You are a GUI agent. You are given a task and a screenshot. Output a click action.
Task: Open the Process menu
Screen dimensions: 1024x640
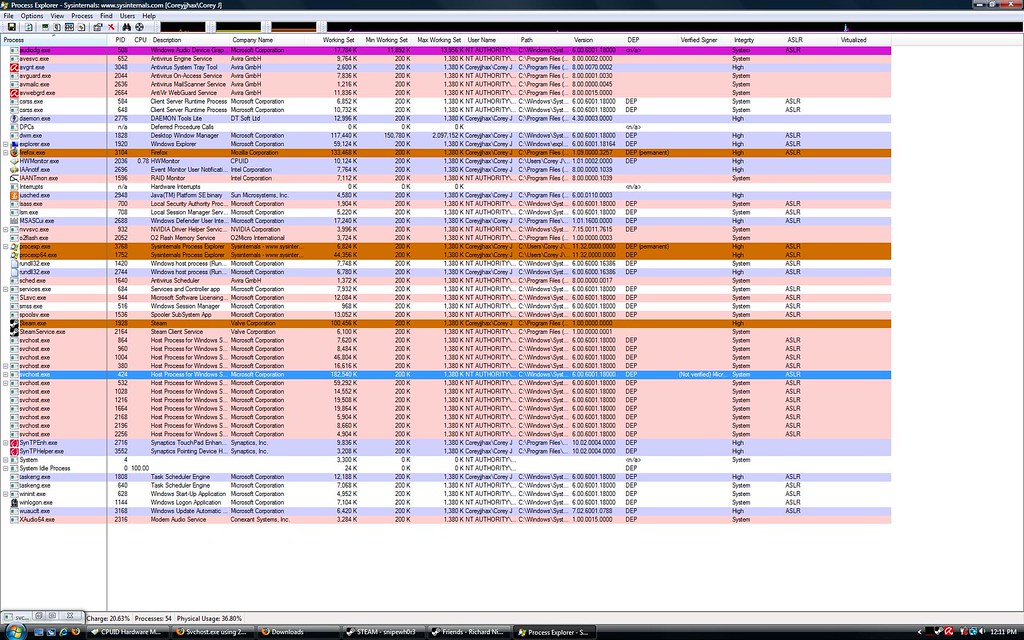[x=82, y=16]
